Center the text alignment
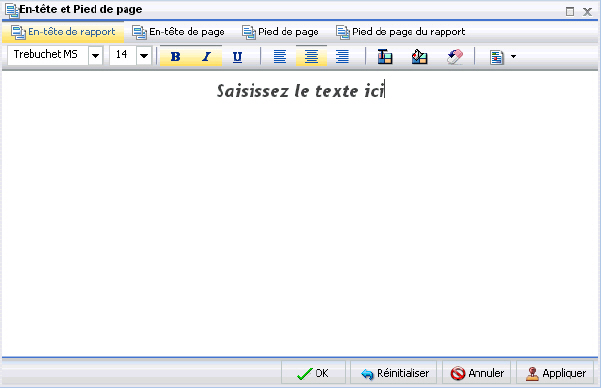 311,56
